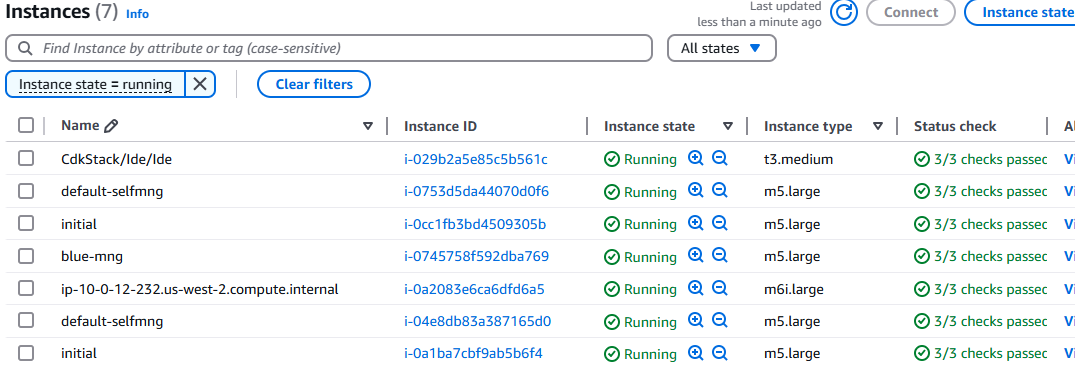The width and height of the screenshot is (1075, 369).
Task: Open the Instance state actions menu
Action: (1020, 12)
